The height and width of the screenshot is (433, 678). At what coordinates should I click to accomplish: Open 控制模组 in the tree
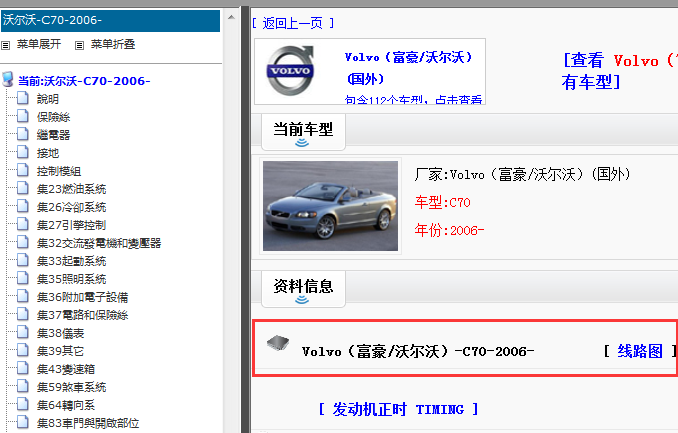[59, 171]
